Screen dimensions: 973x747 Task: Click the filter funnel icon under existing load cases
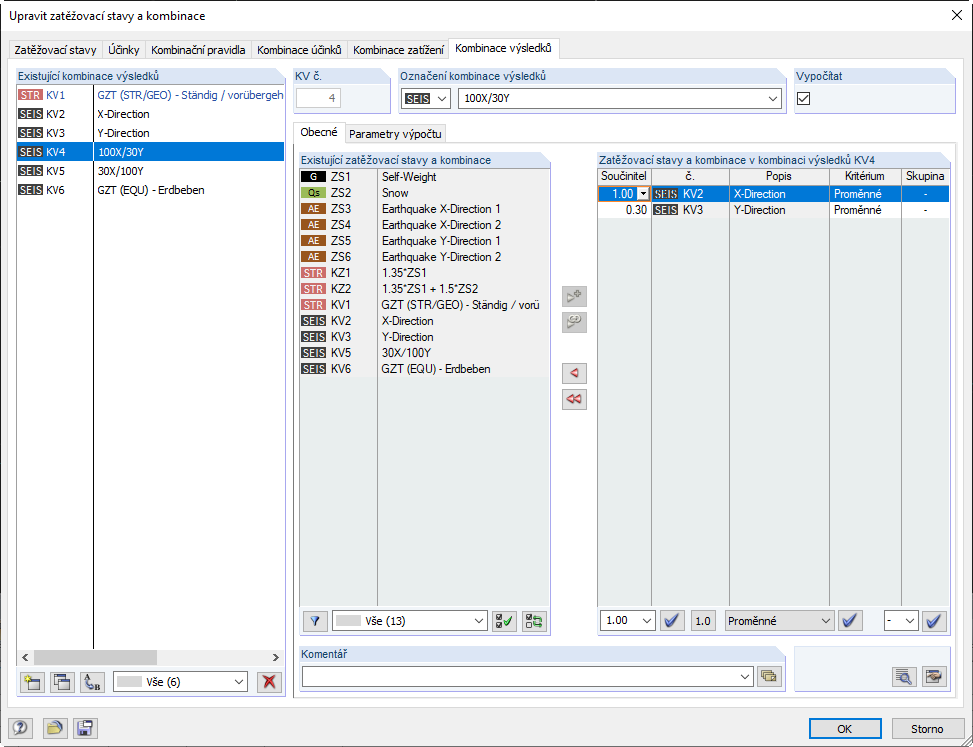(x=315, y=620)
